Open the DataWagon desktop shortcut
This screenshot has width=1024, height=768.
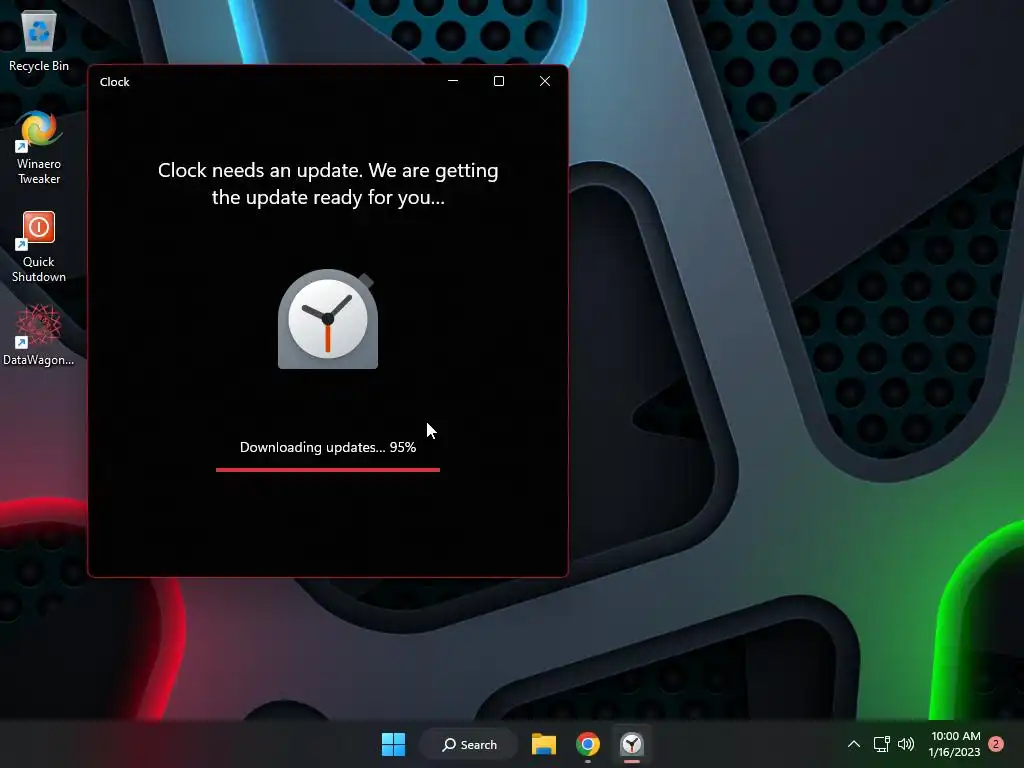pyautogui.click(x=39, y=336)
